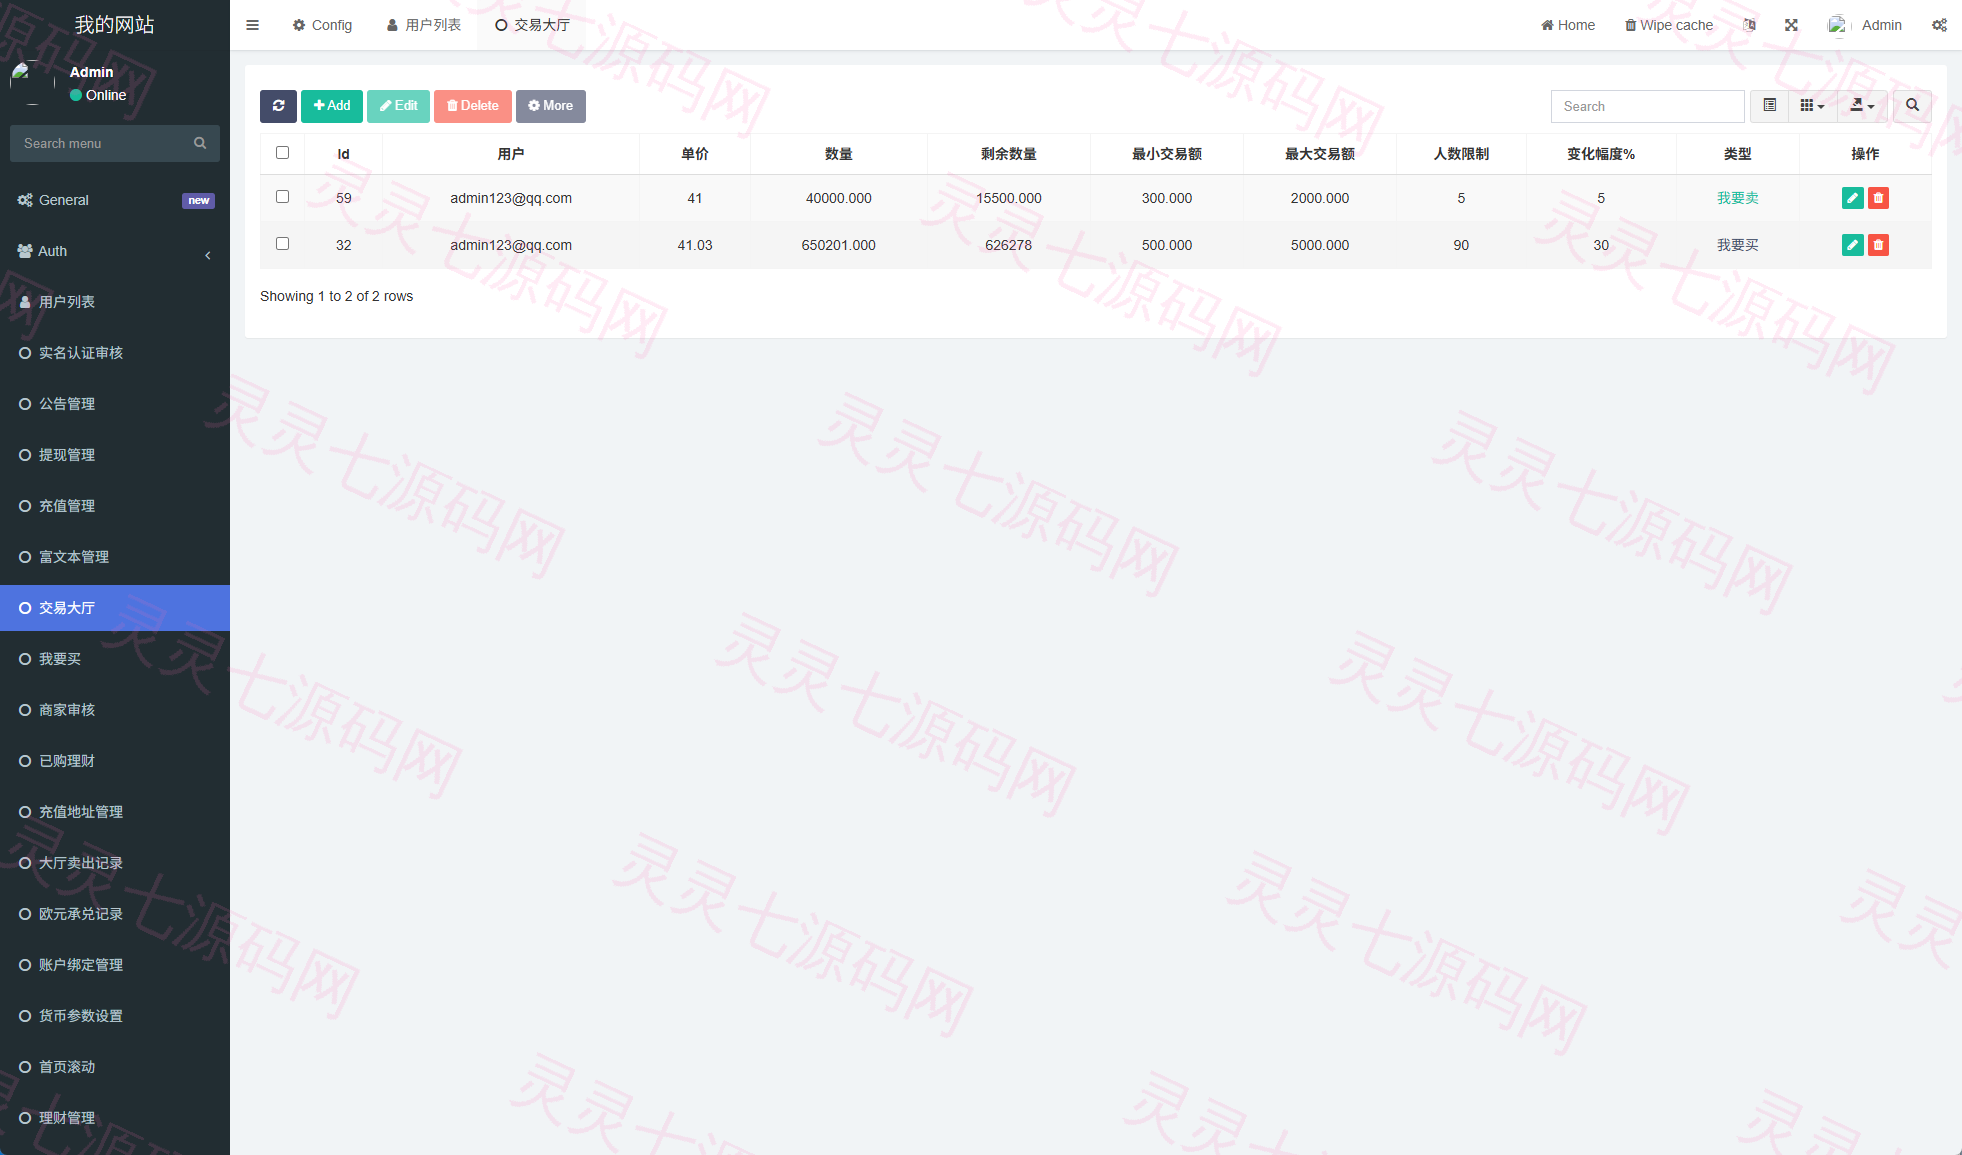Switch to the 用户列表 tab
This screenshot has width=1962, height=1155.
point(424,25)
